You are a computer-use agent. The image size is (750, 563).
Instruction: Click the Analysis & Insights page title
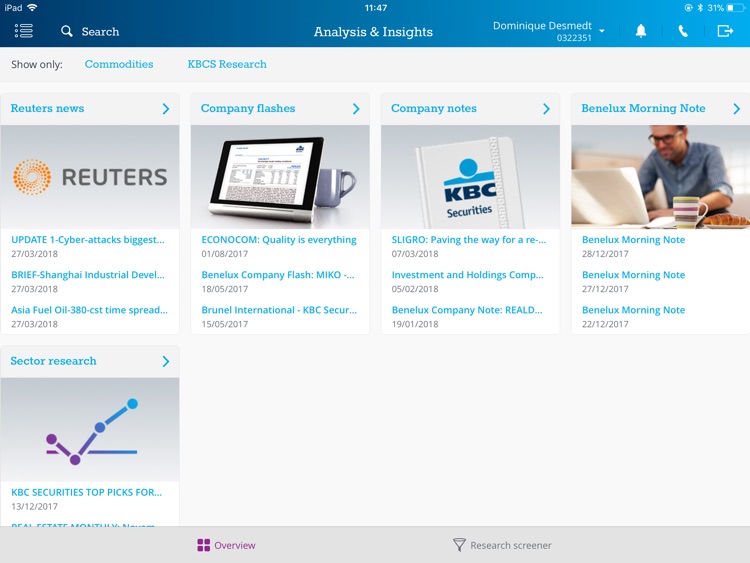(x=373, y=32)
